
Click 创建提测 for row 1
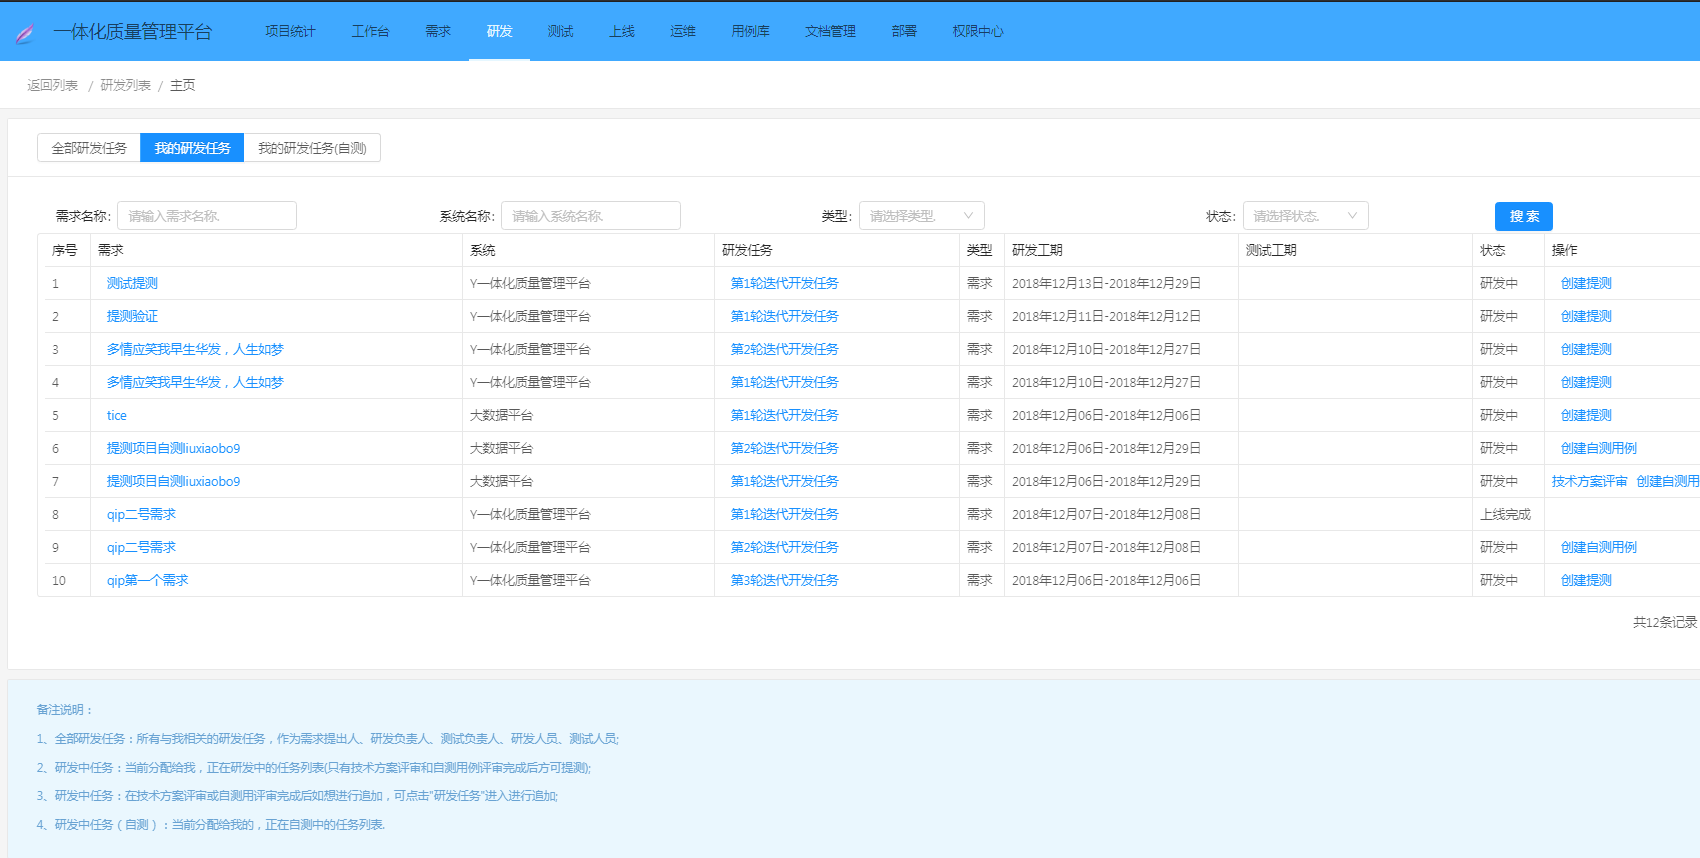pos(1586,283)
